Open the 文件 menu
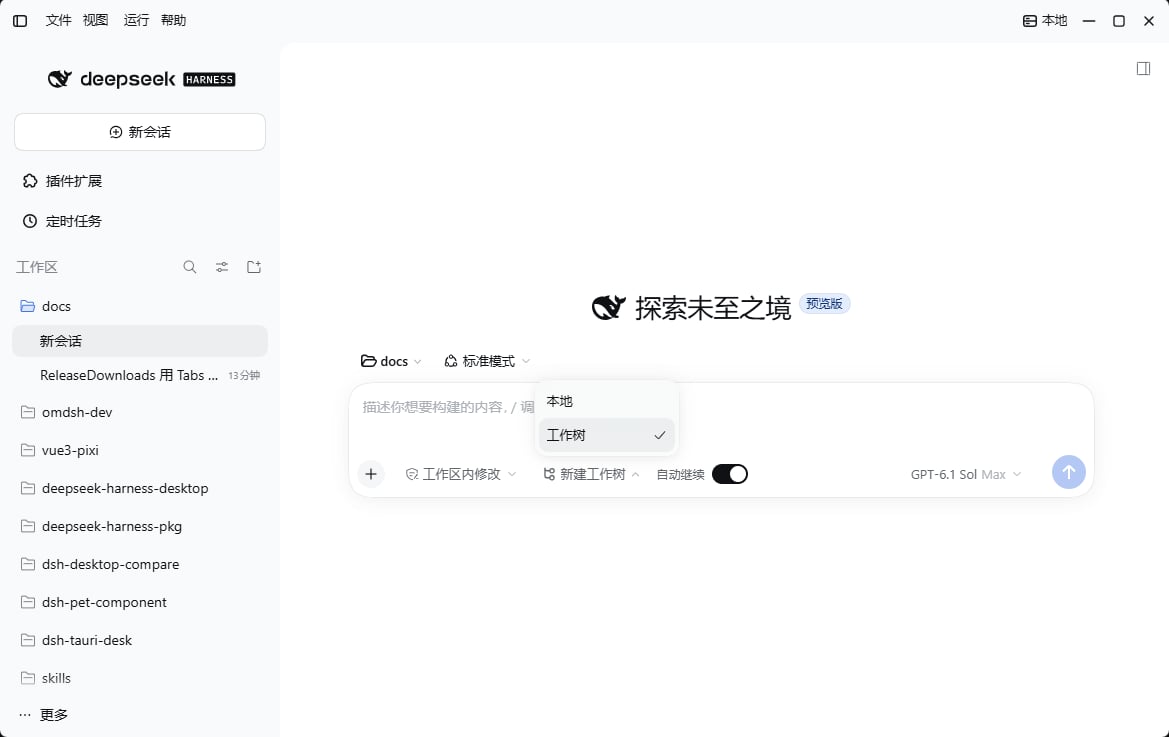This screenshot has width=1169, height=737. tap(58, 21)
